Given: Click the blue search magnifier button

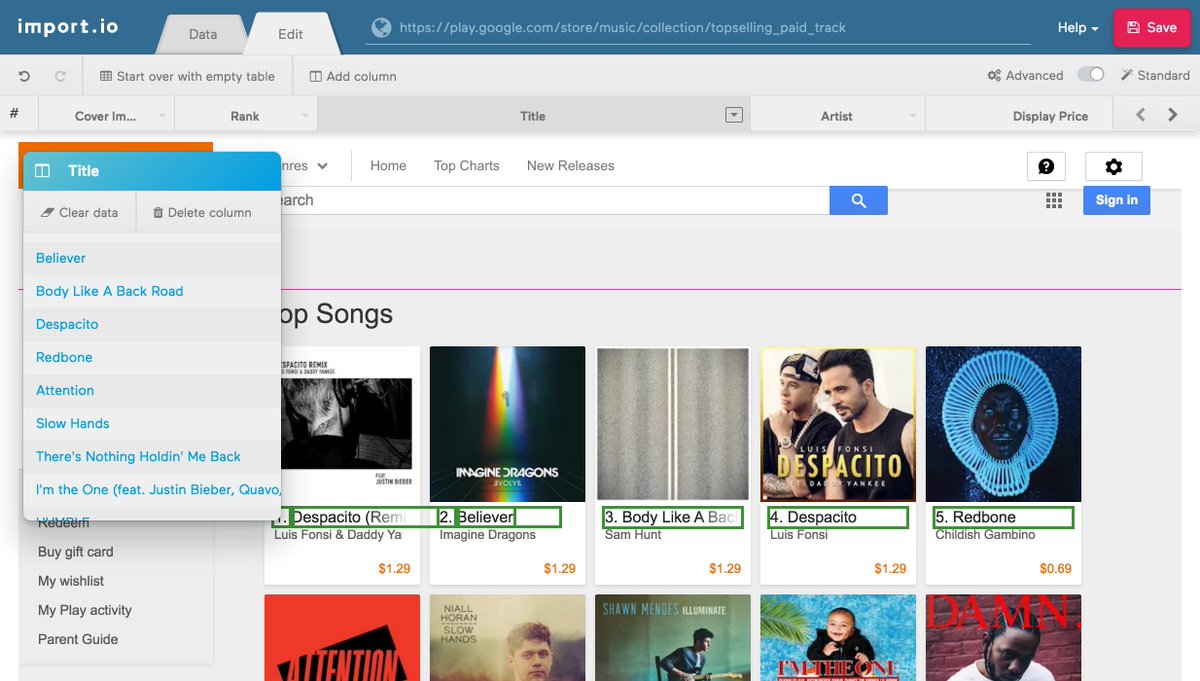Looking at the screenshot, I should pos(858,200).
